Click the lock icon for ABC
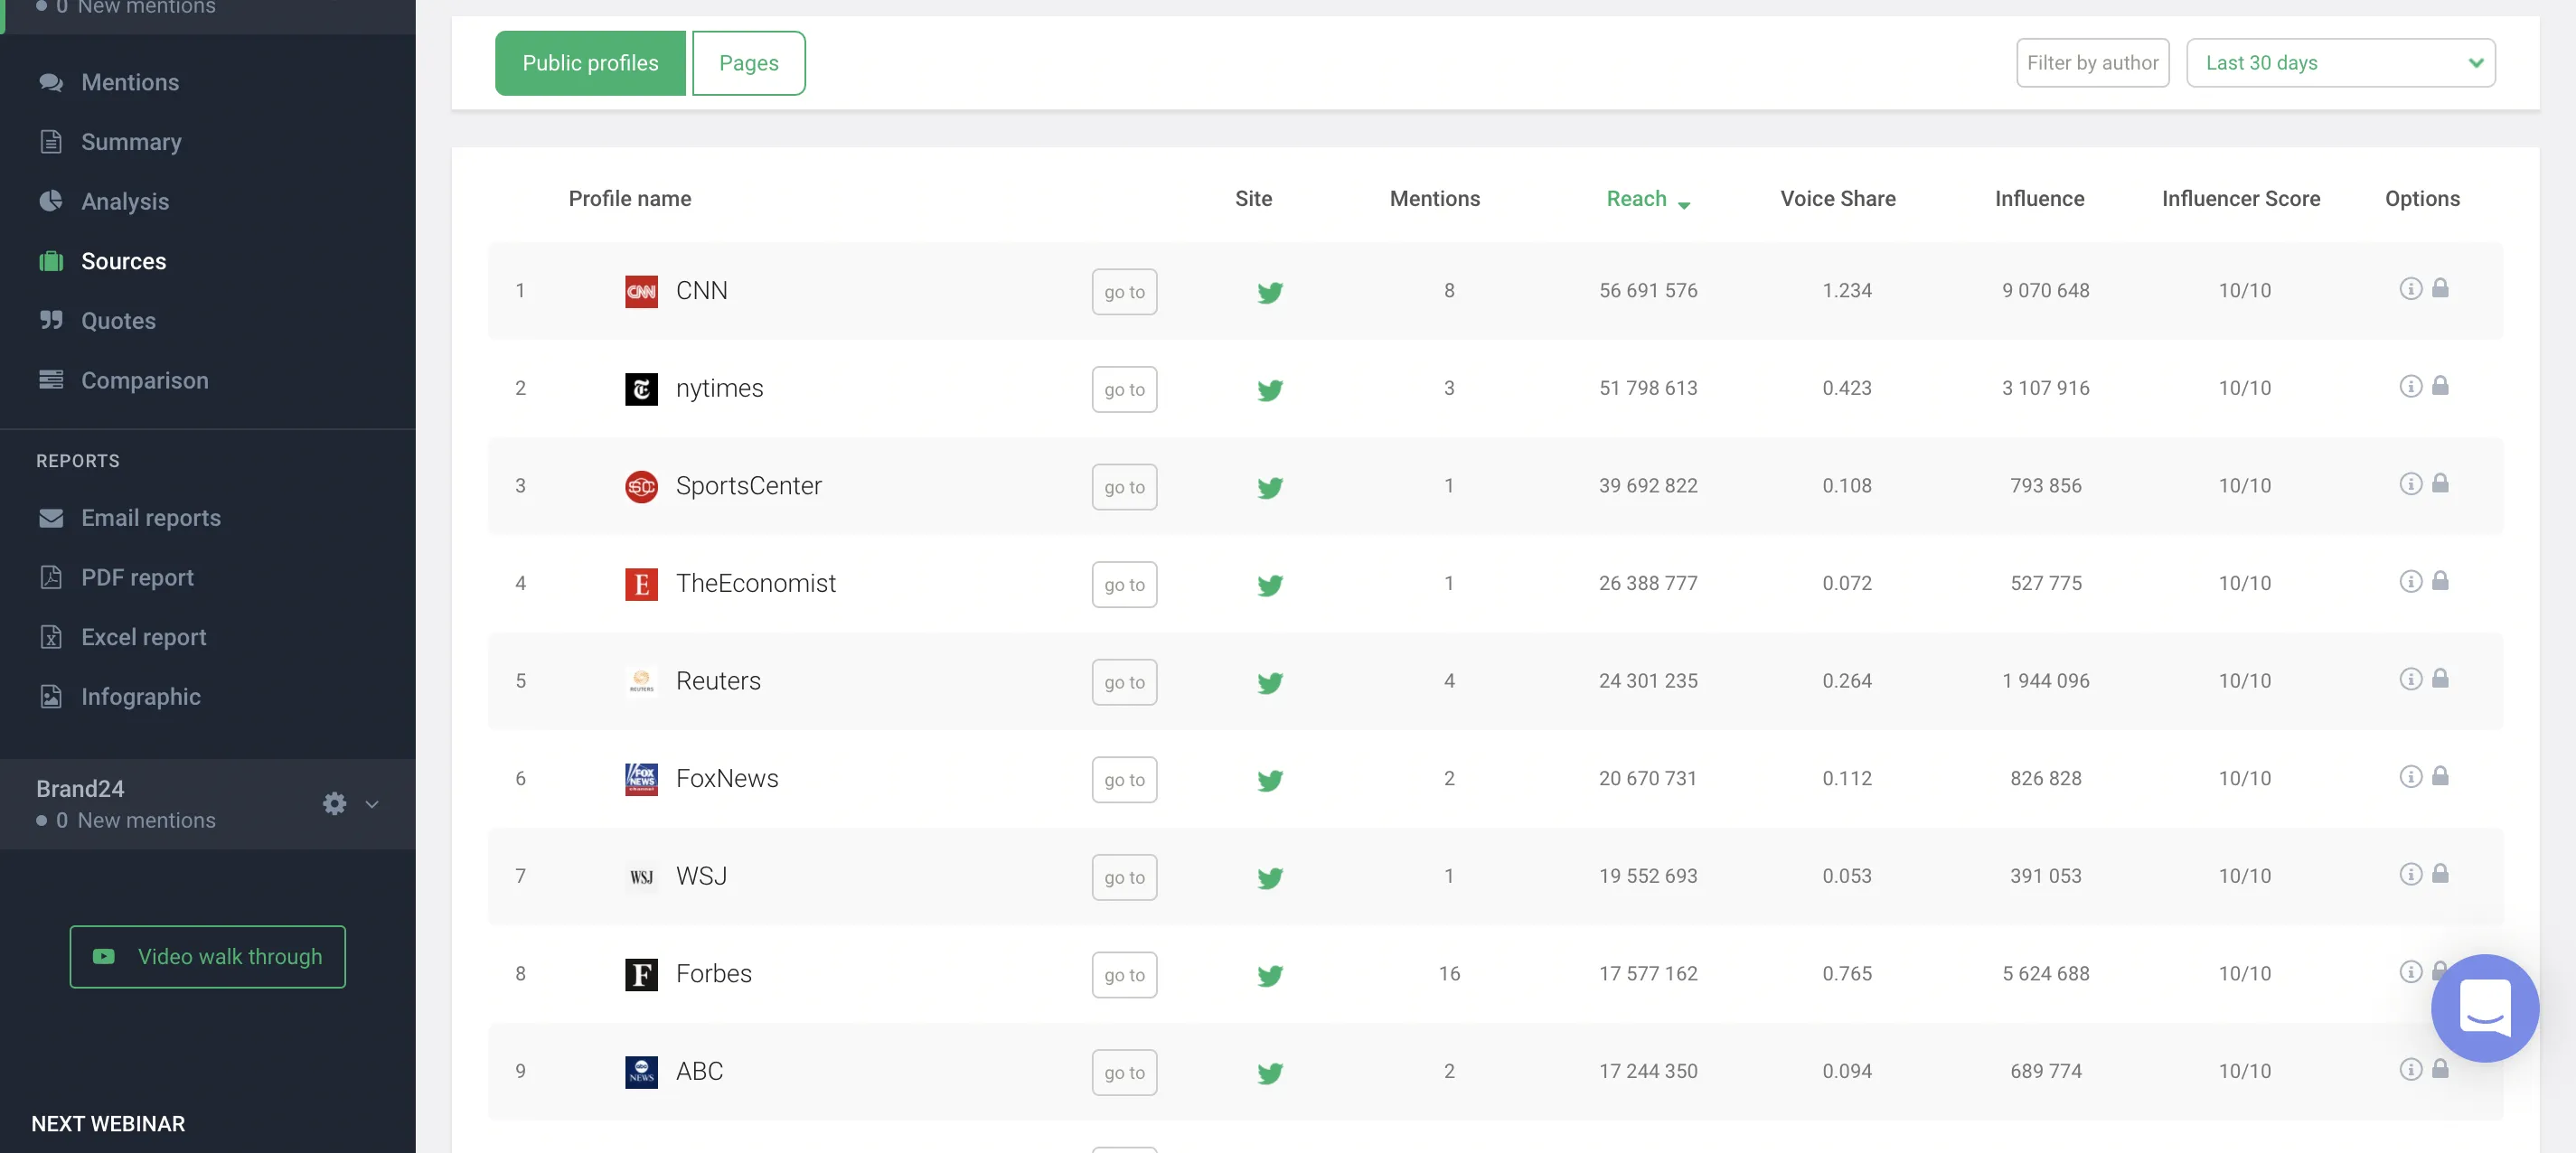The width and height of the screenshot is (2576, 1153). (x=2440, y=1068)
